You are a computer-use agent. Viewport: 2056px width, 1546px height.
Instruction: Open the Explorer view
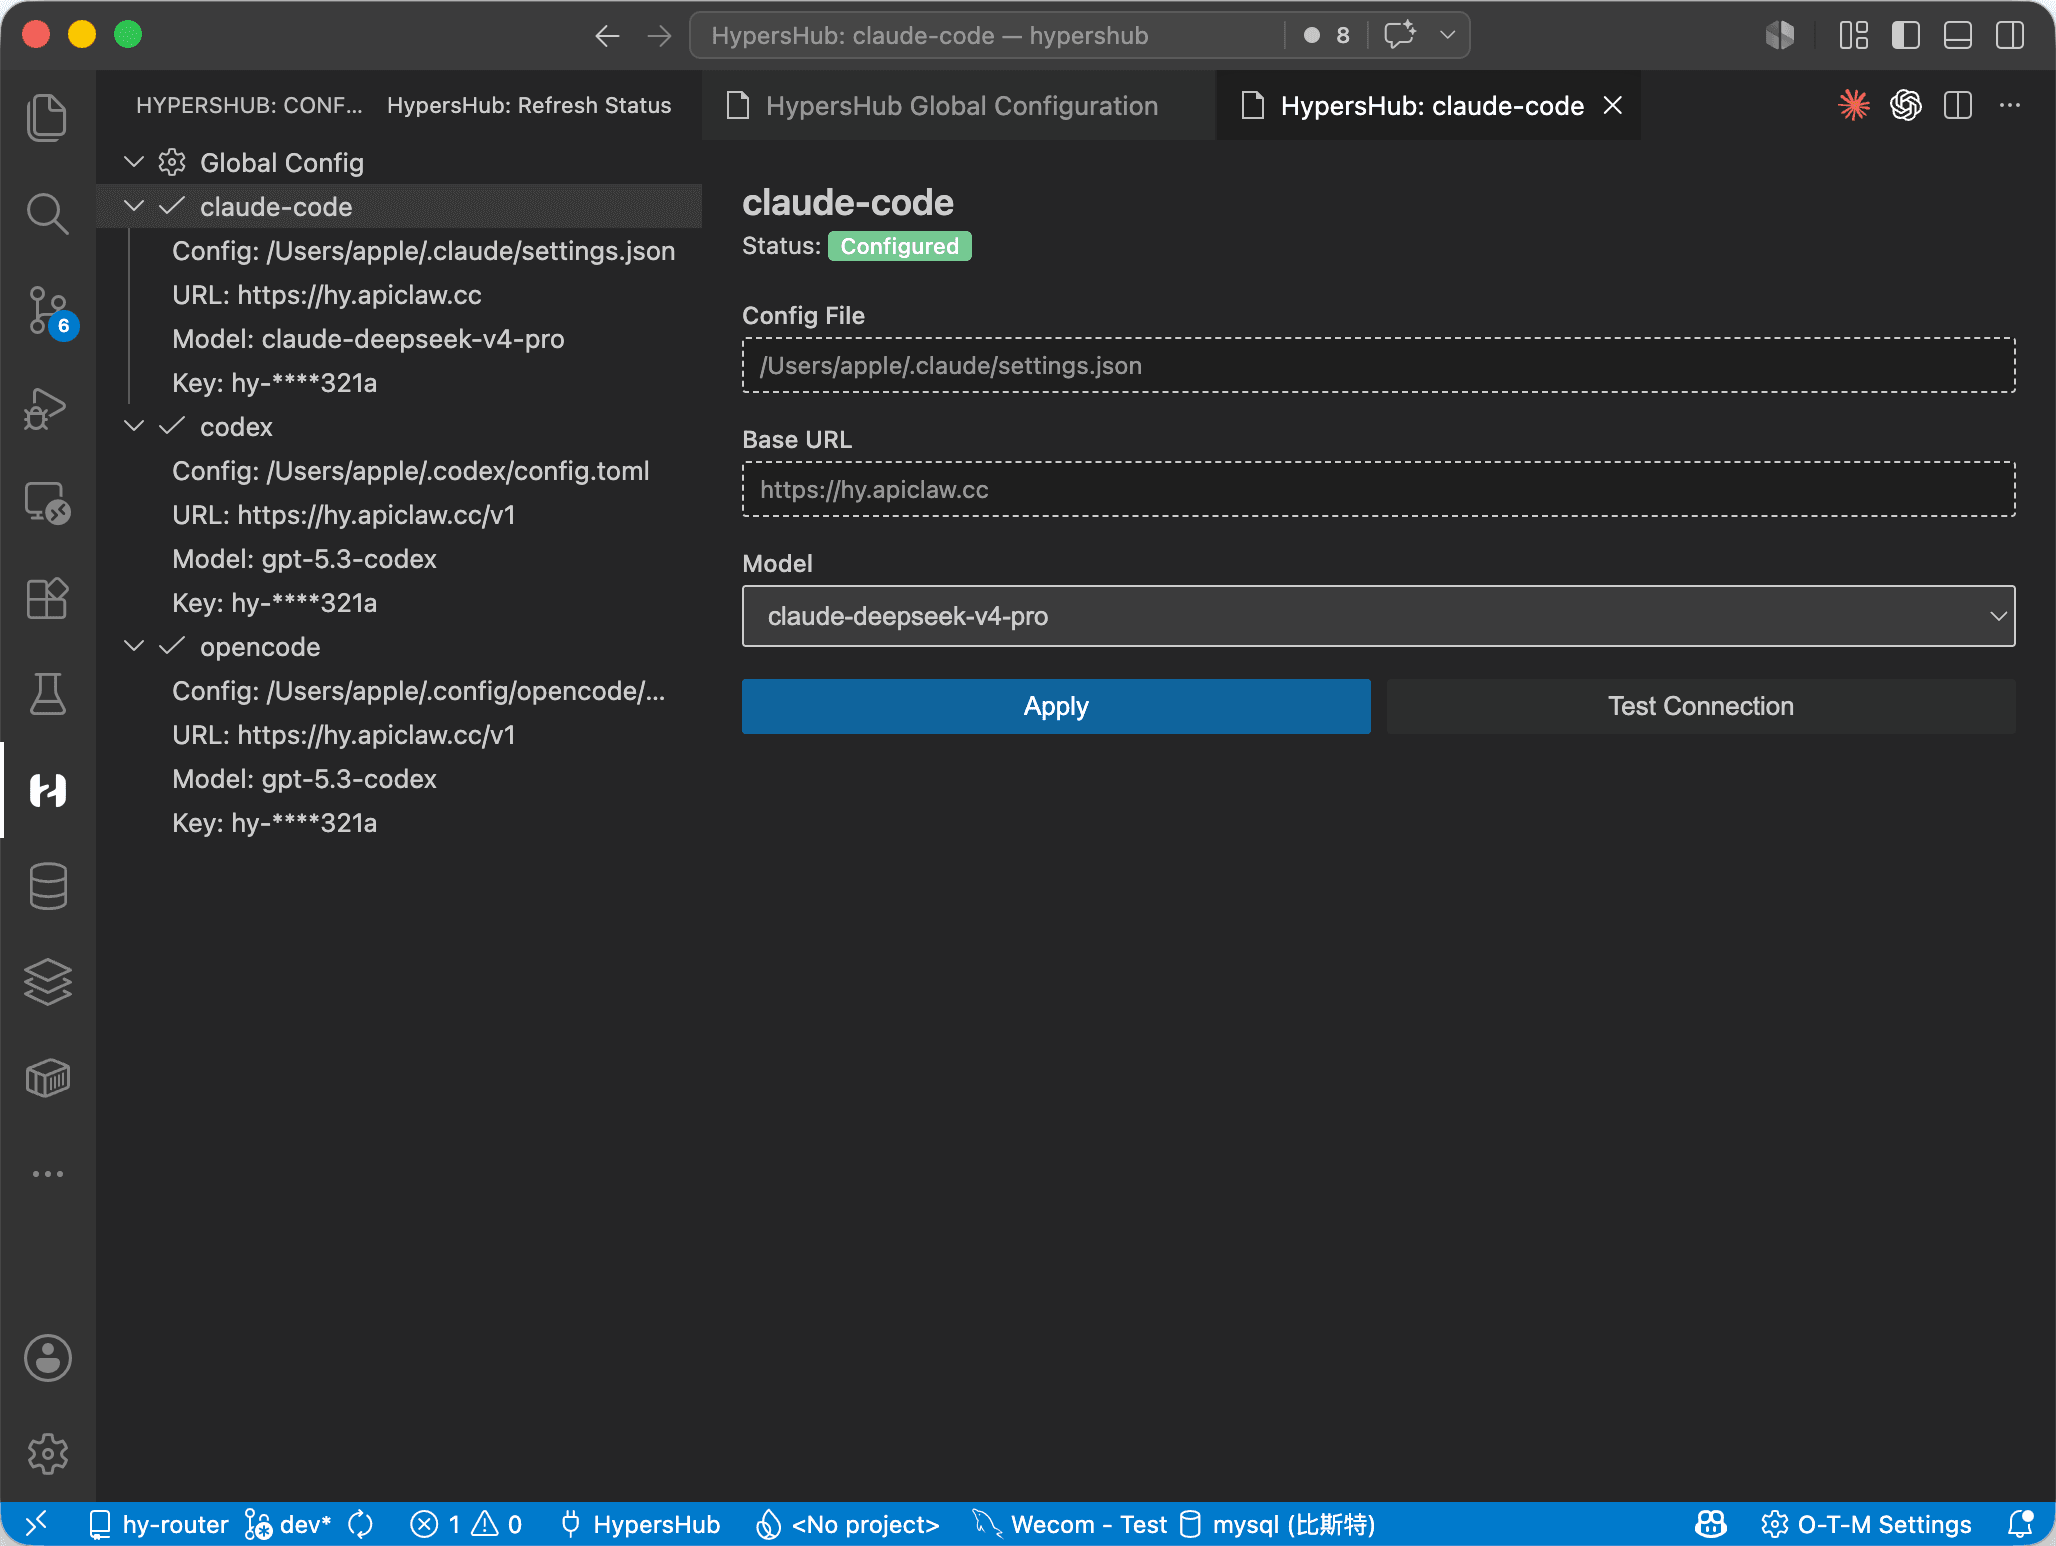click(x=47, y=118)
